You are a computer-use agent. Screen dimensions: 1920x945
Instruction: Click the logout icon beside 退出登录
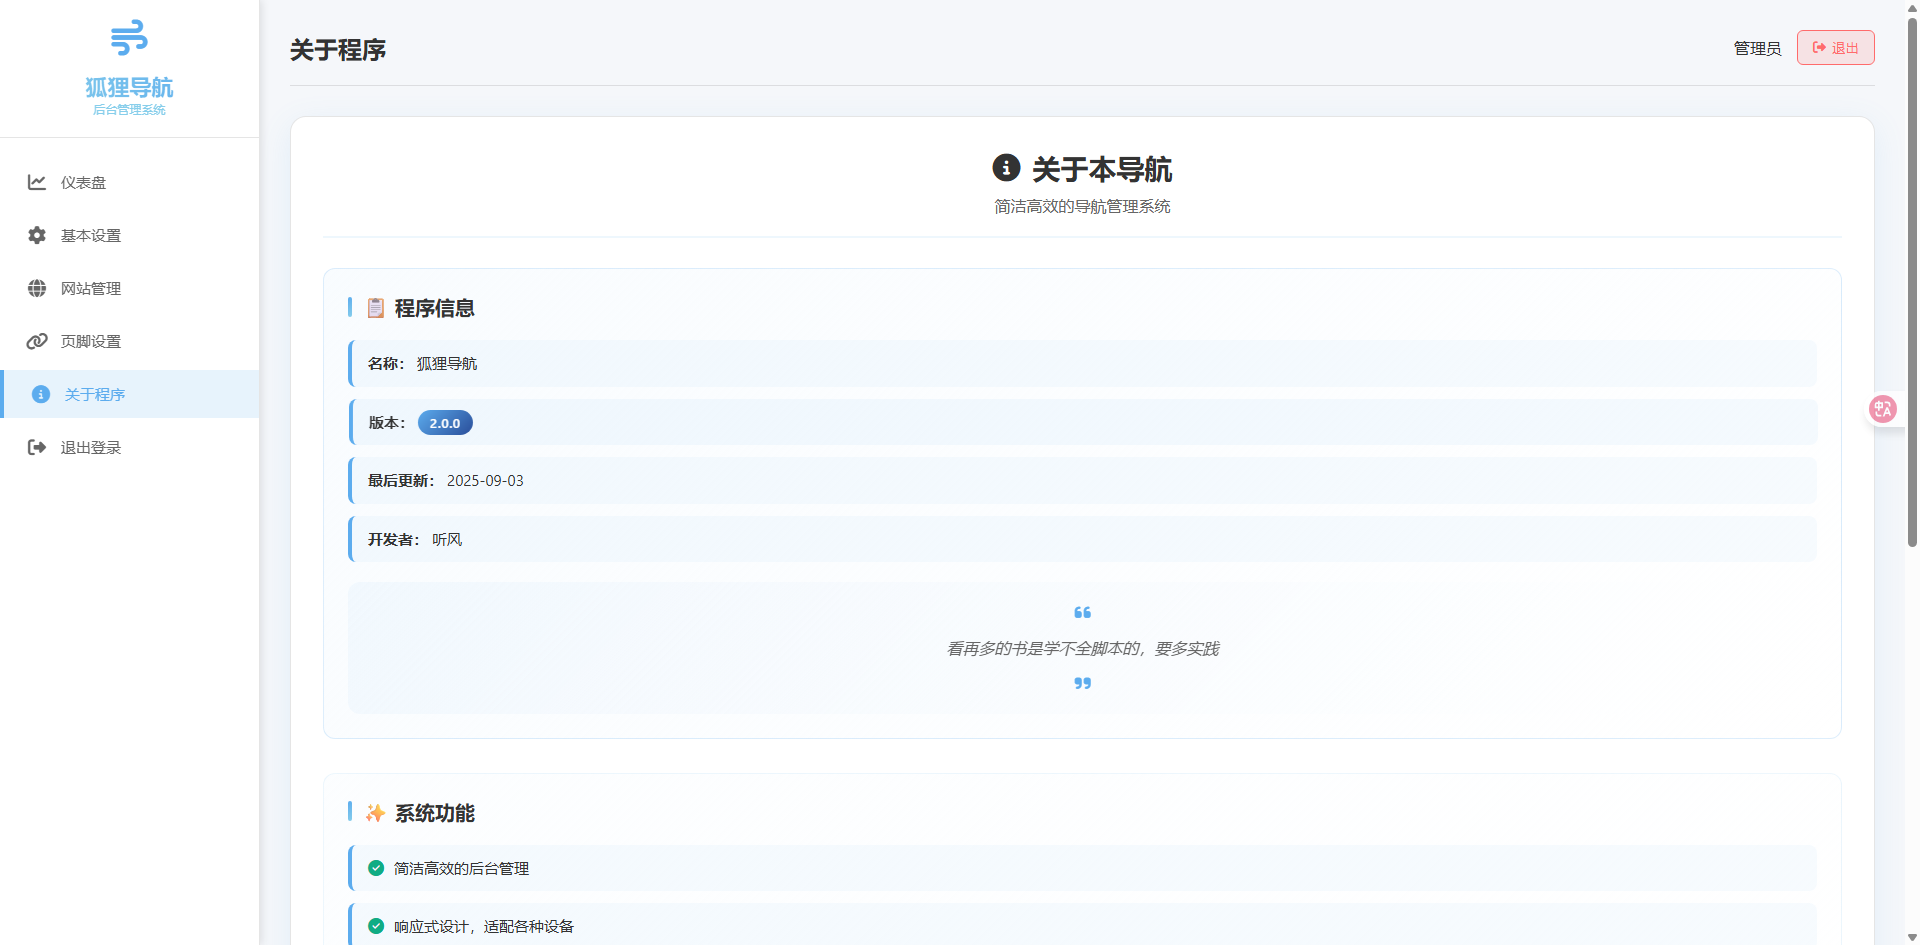[x=37, y=447]
